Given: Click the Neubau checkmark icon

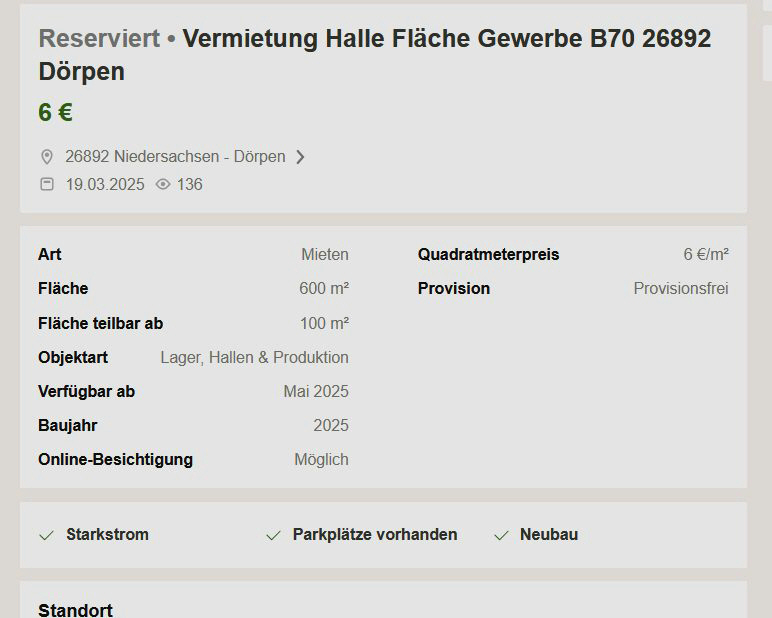Looking at the screenshot, I should [501, 535].
